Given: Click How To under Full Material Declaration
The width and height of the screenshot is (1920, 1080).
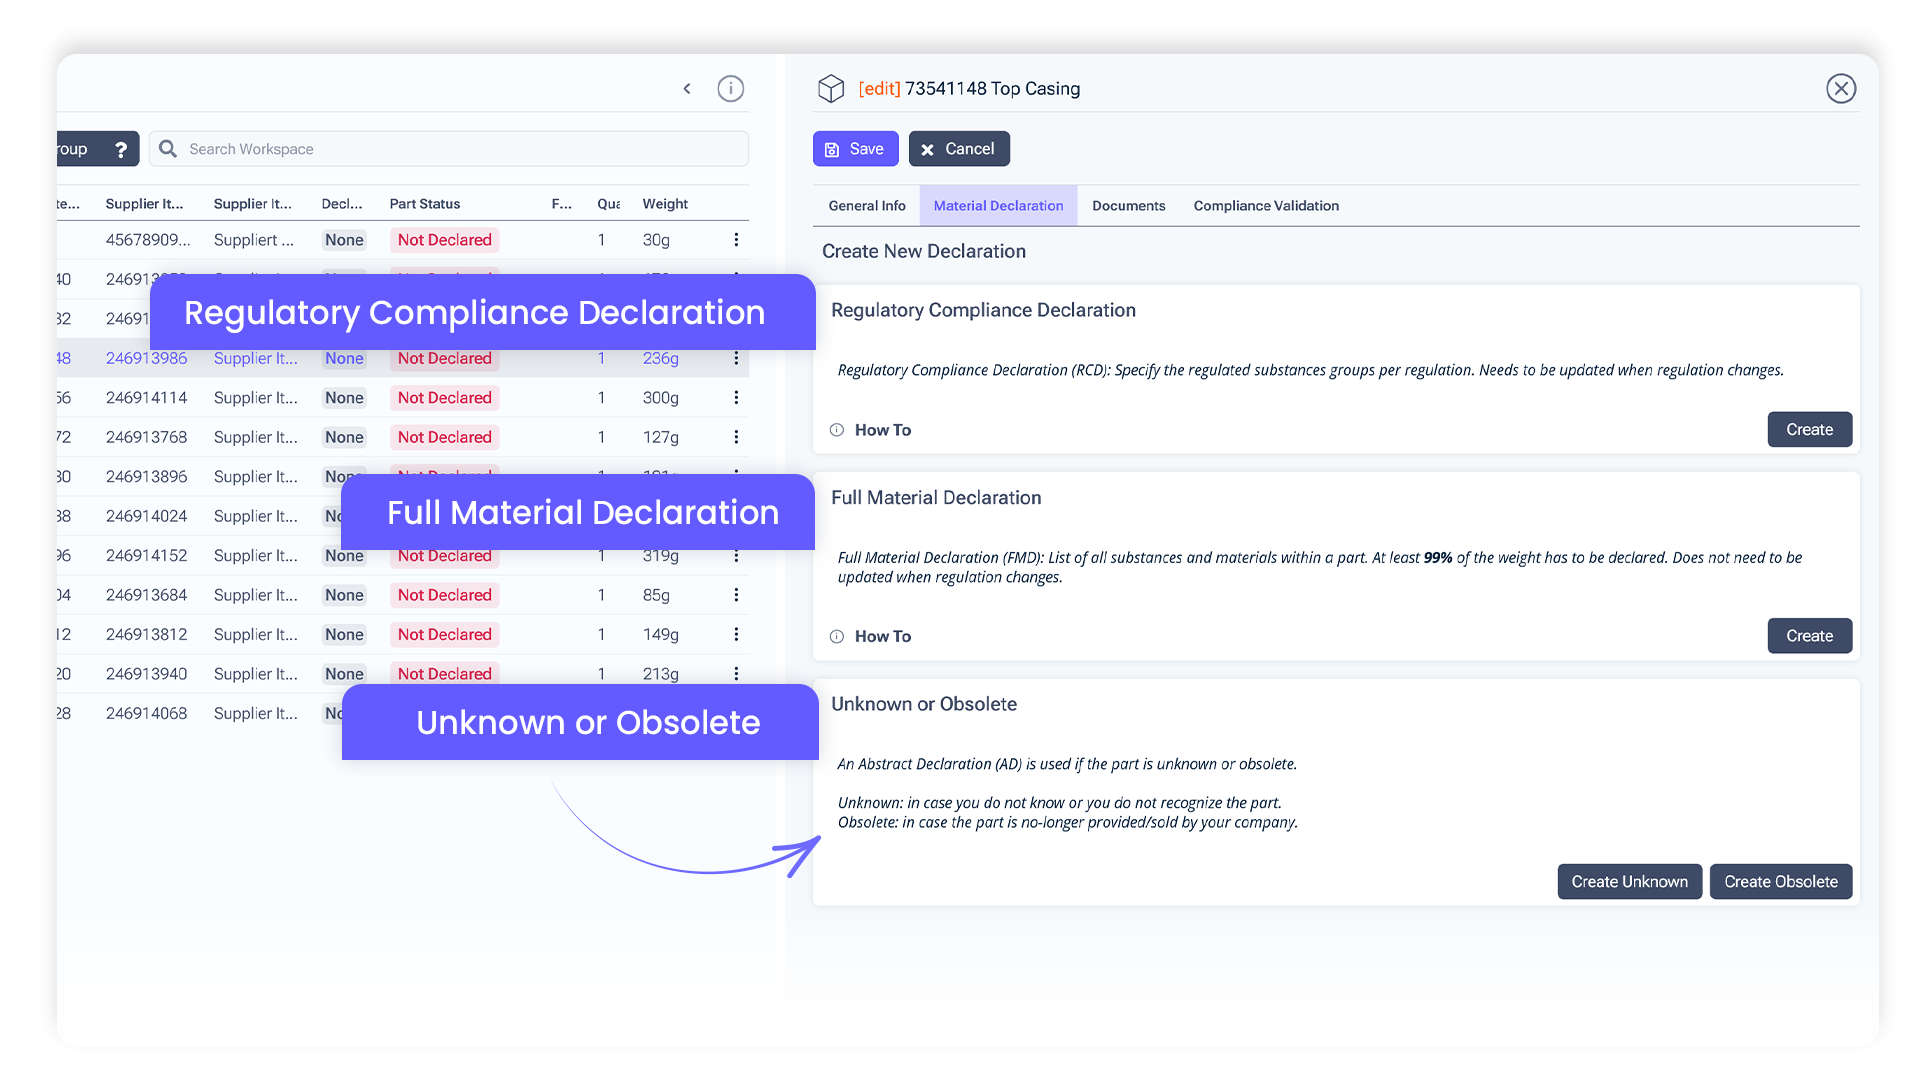Looking at the screenshot, I should [x=882, y=637].
